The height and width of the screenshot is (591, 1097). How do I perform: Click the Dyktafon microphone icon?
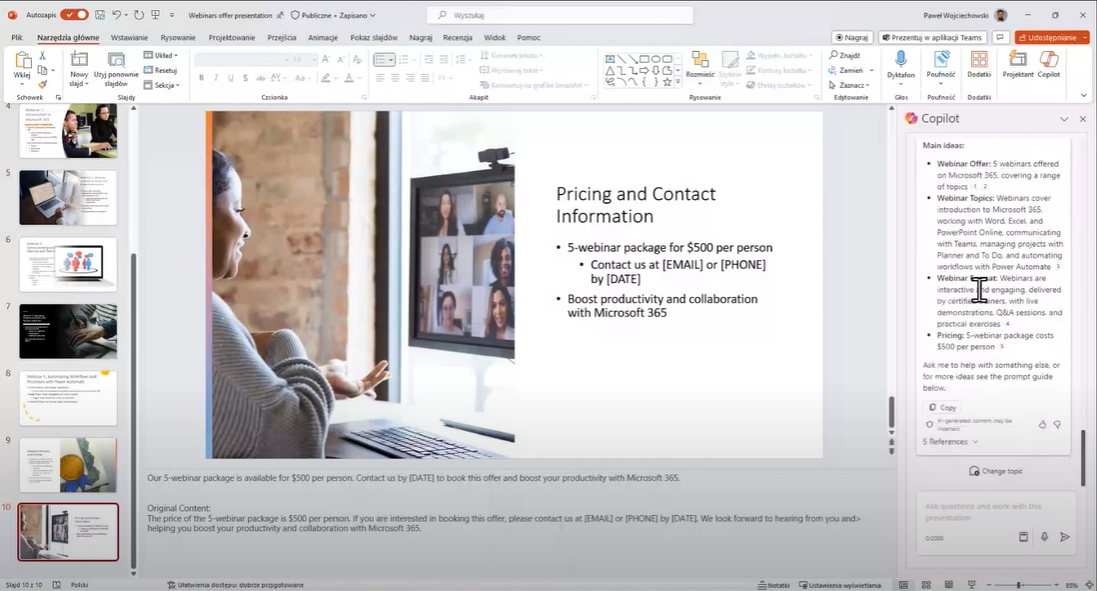click(x=900, y=59)
